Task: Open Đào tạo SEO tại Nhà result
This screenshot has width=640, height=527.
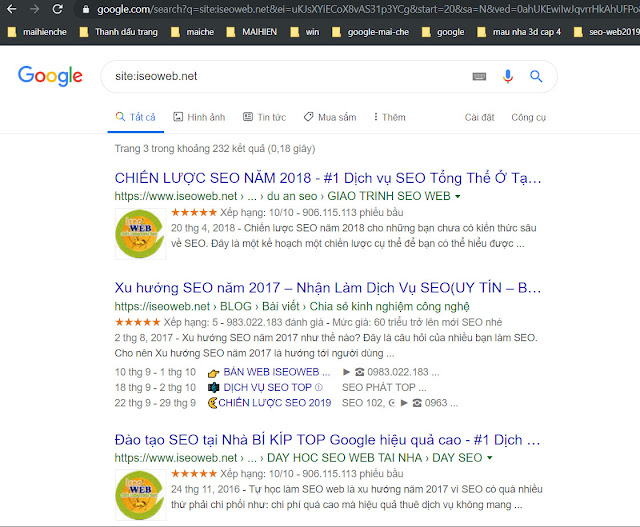Action: tap(327, 440)
